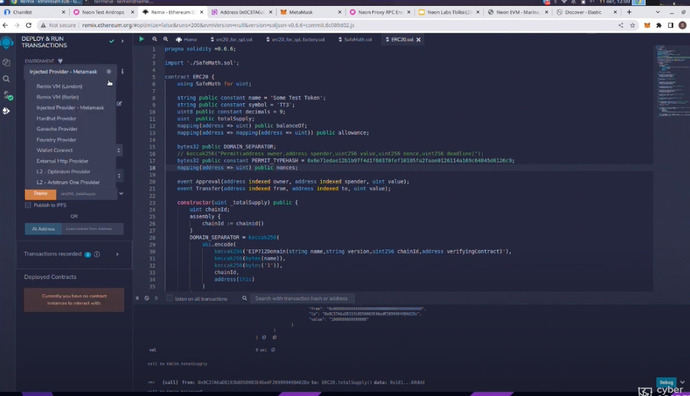
Task: Copy the 0 wei value icon
Action: [273, 350]
